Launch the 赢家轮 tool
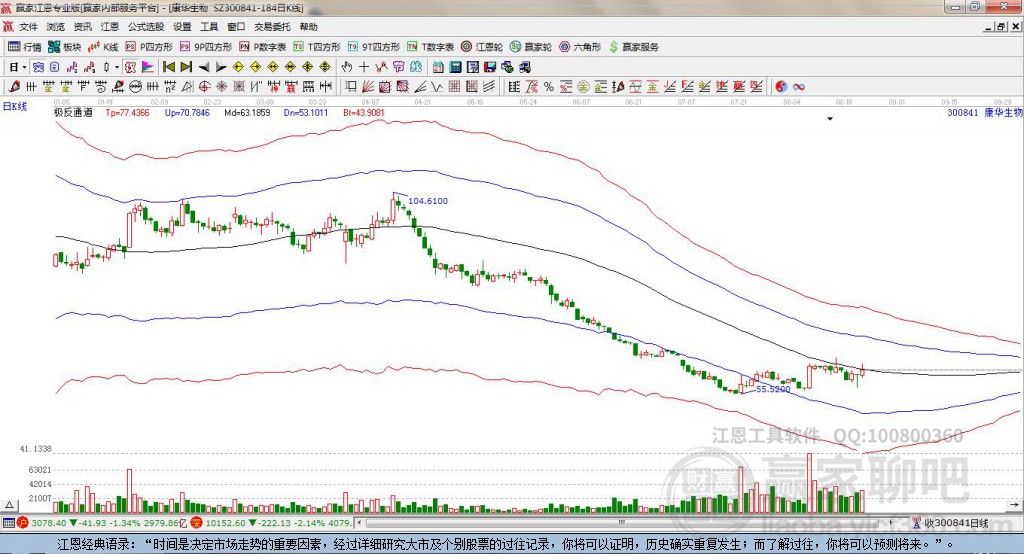Image resolution: width=1024 pixels, height=554 pixels. pyautogui.click(x=531, y=47)
